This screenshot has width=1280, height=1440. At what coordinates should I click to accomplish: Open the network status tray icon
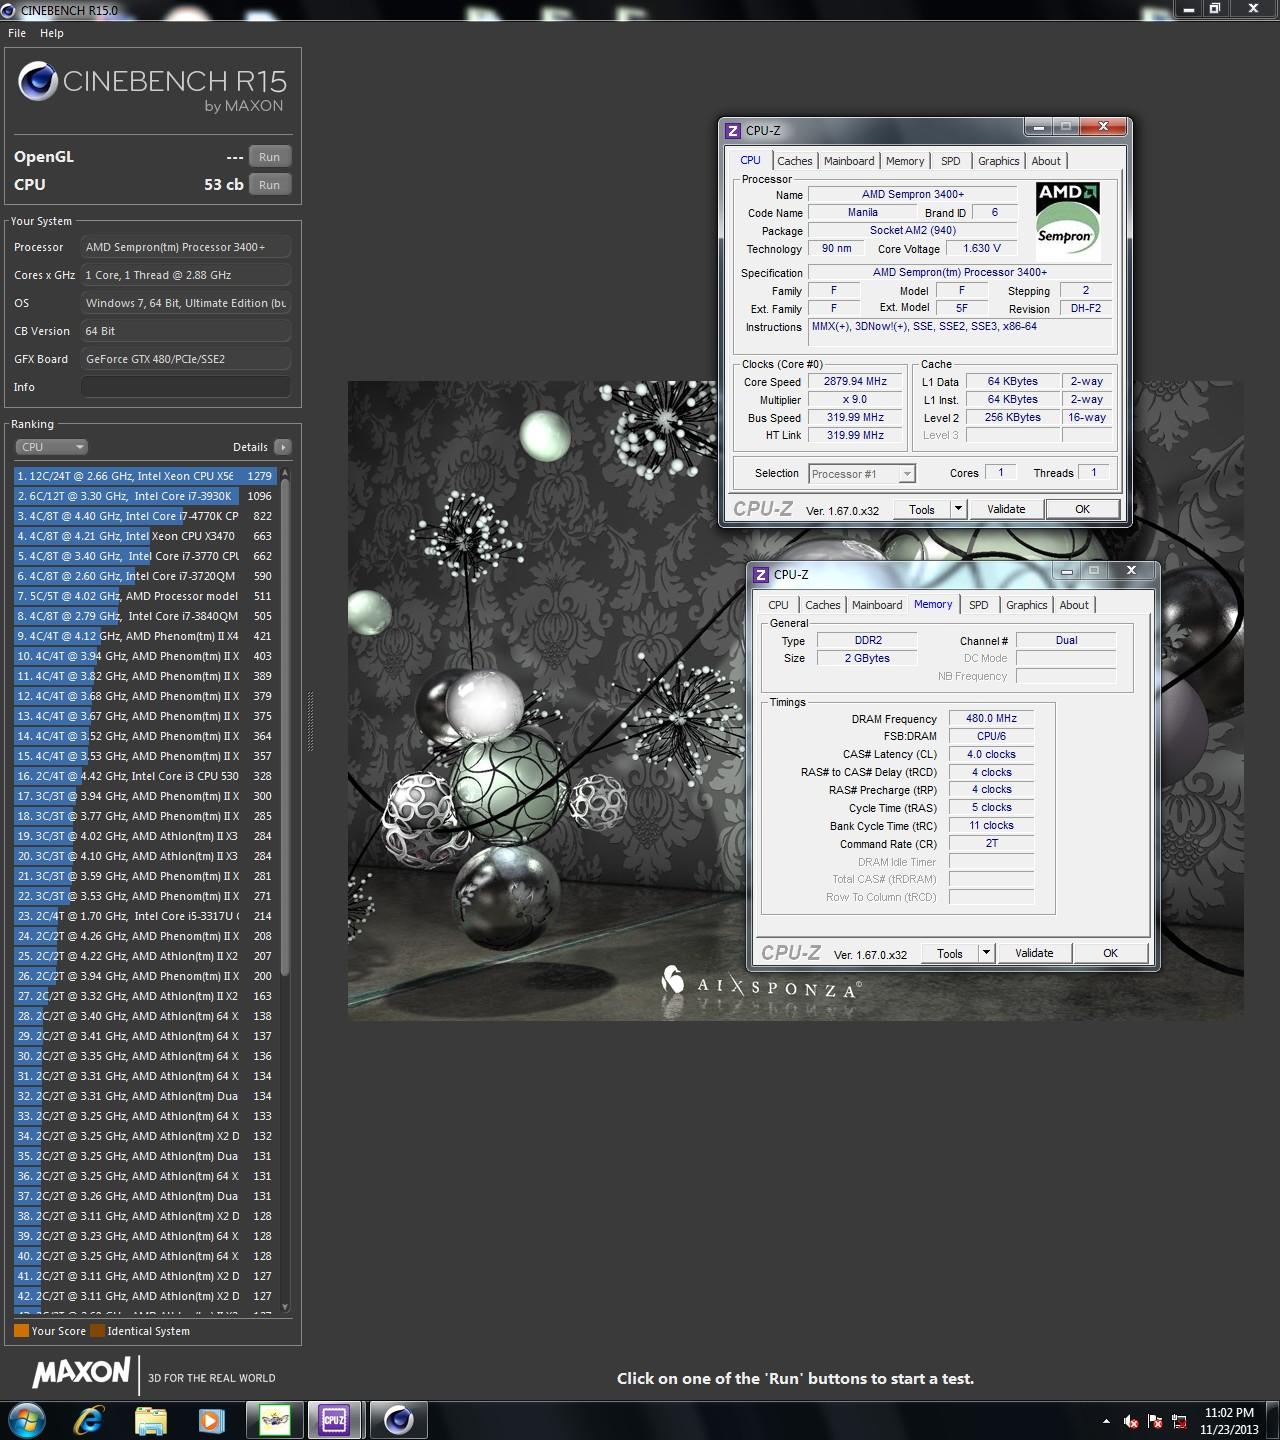pos(1180,1421)
